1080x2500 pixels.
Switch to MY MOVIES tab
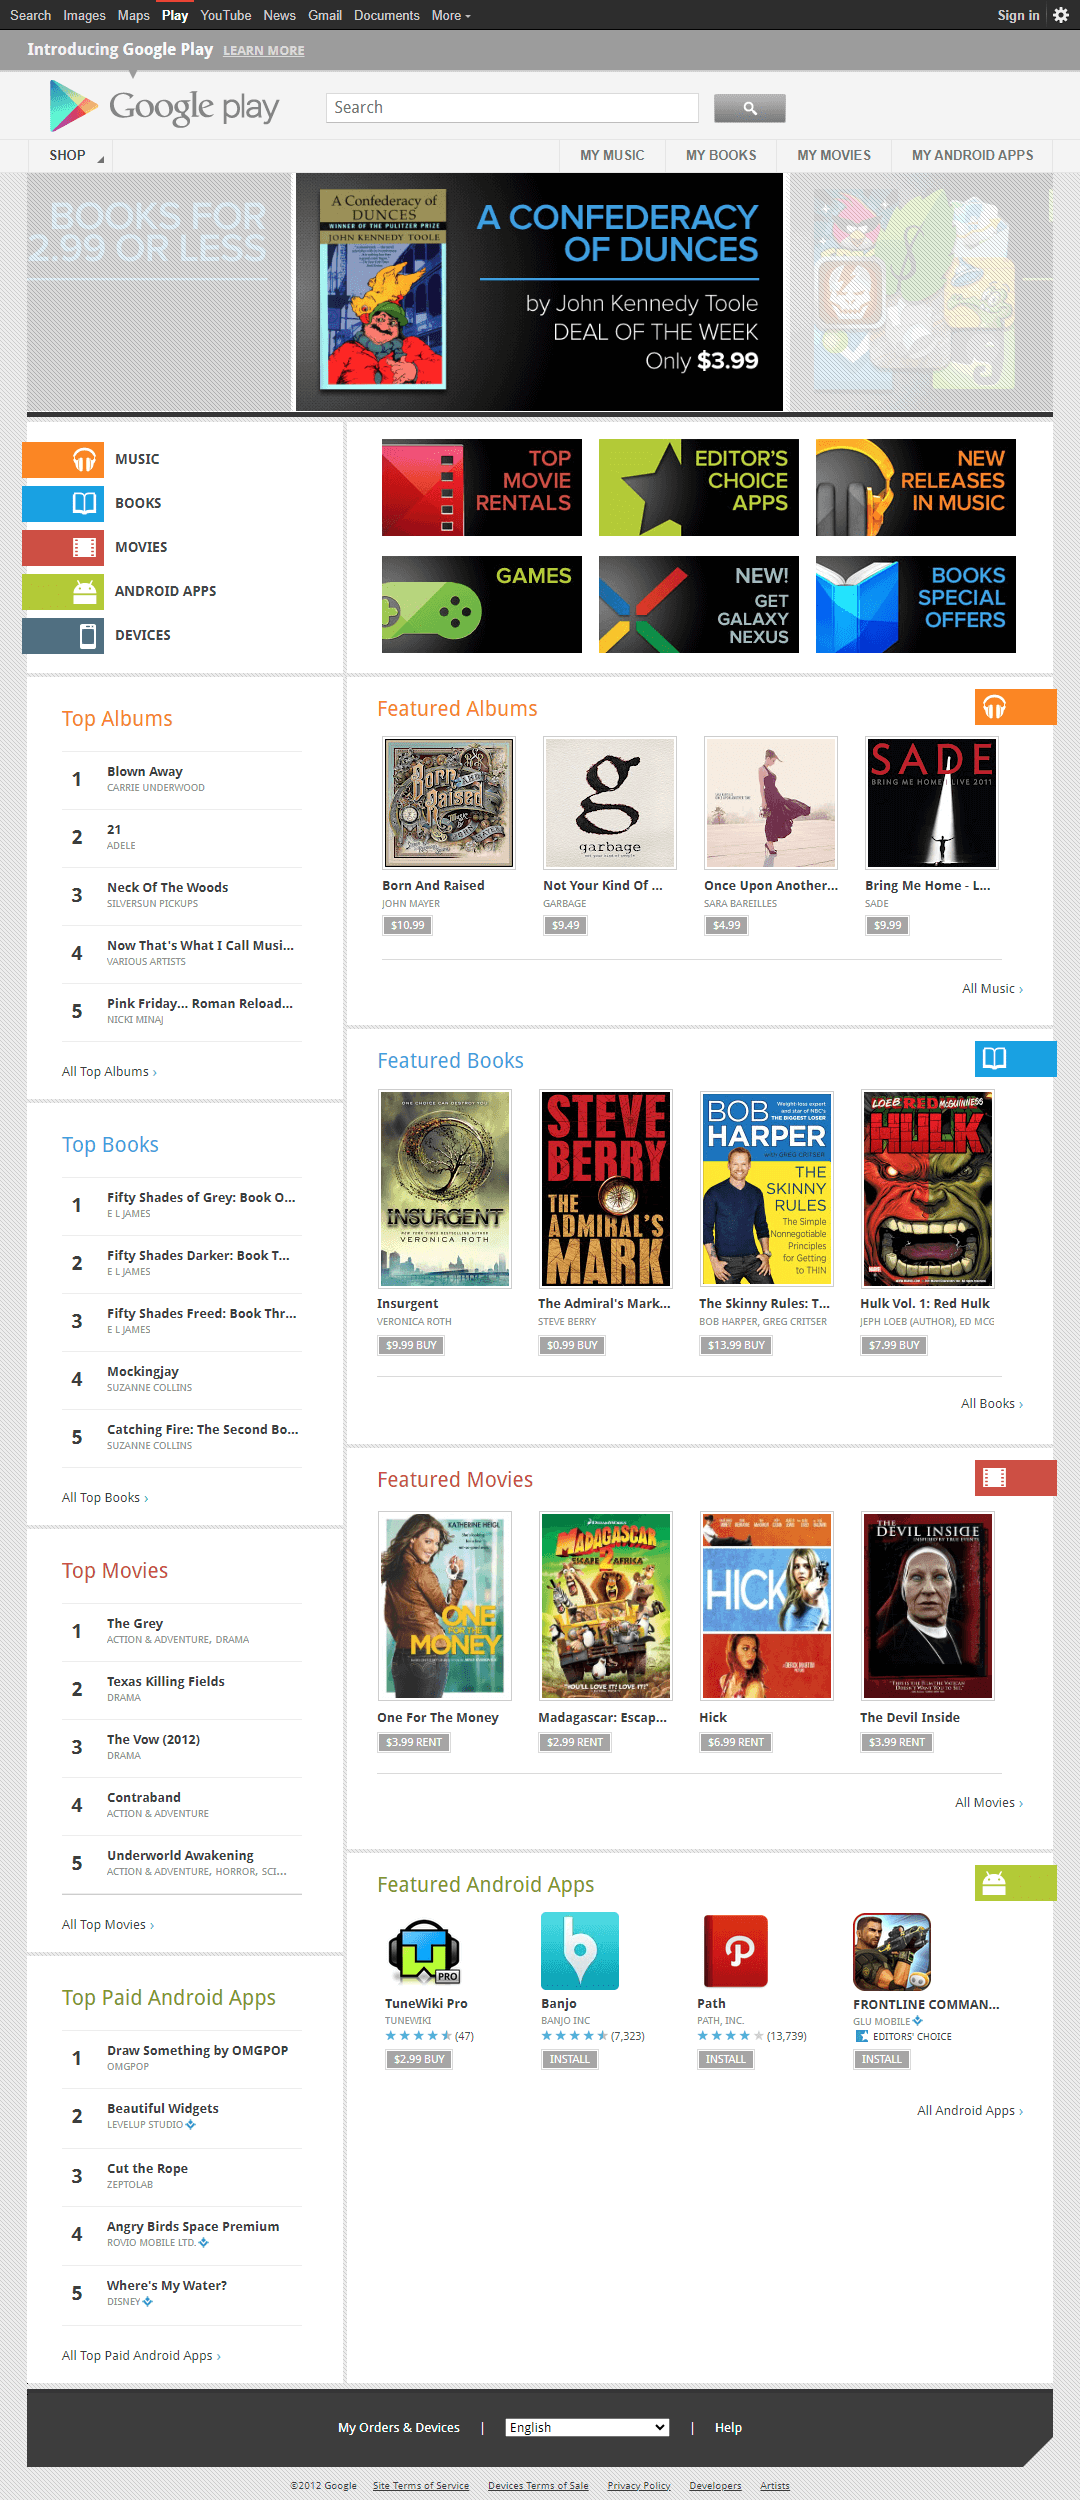tap(834, 155)
